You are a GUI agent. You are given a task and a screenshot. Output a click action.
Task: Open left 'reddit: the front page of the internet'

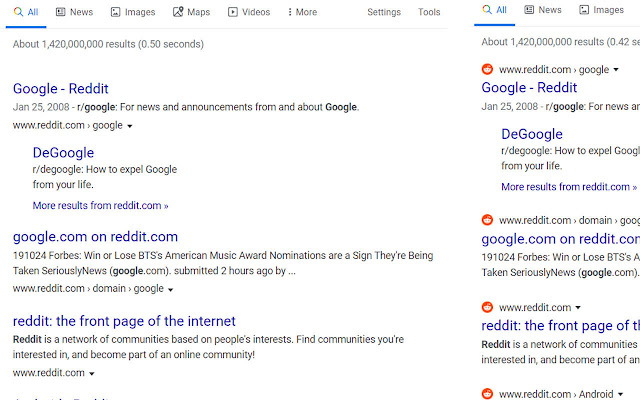[124, 321]
